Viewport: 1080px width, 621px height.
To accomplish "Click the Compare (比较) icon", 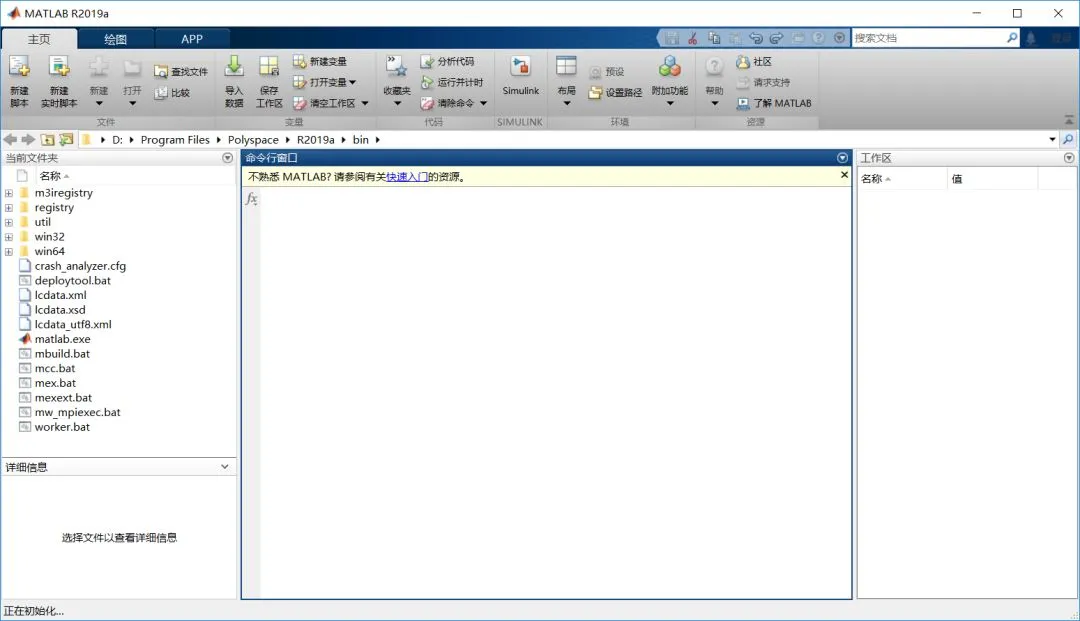I will [x=160, y=92].
